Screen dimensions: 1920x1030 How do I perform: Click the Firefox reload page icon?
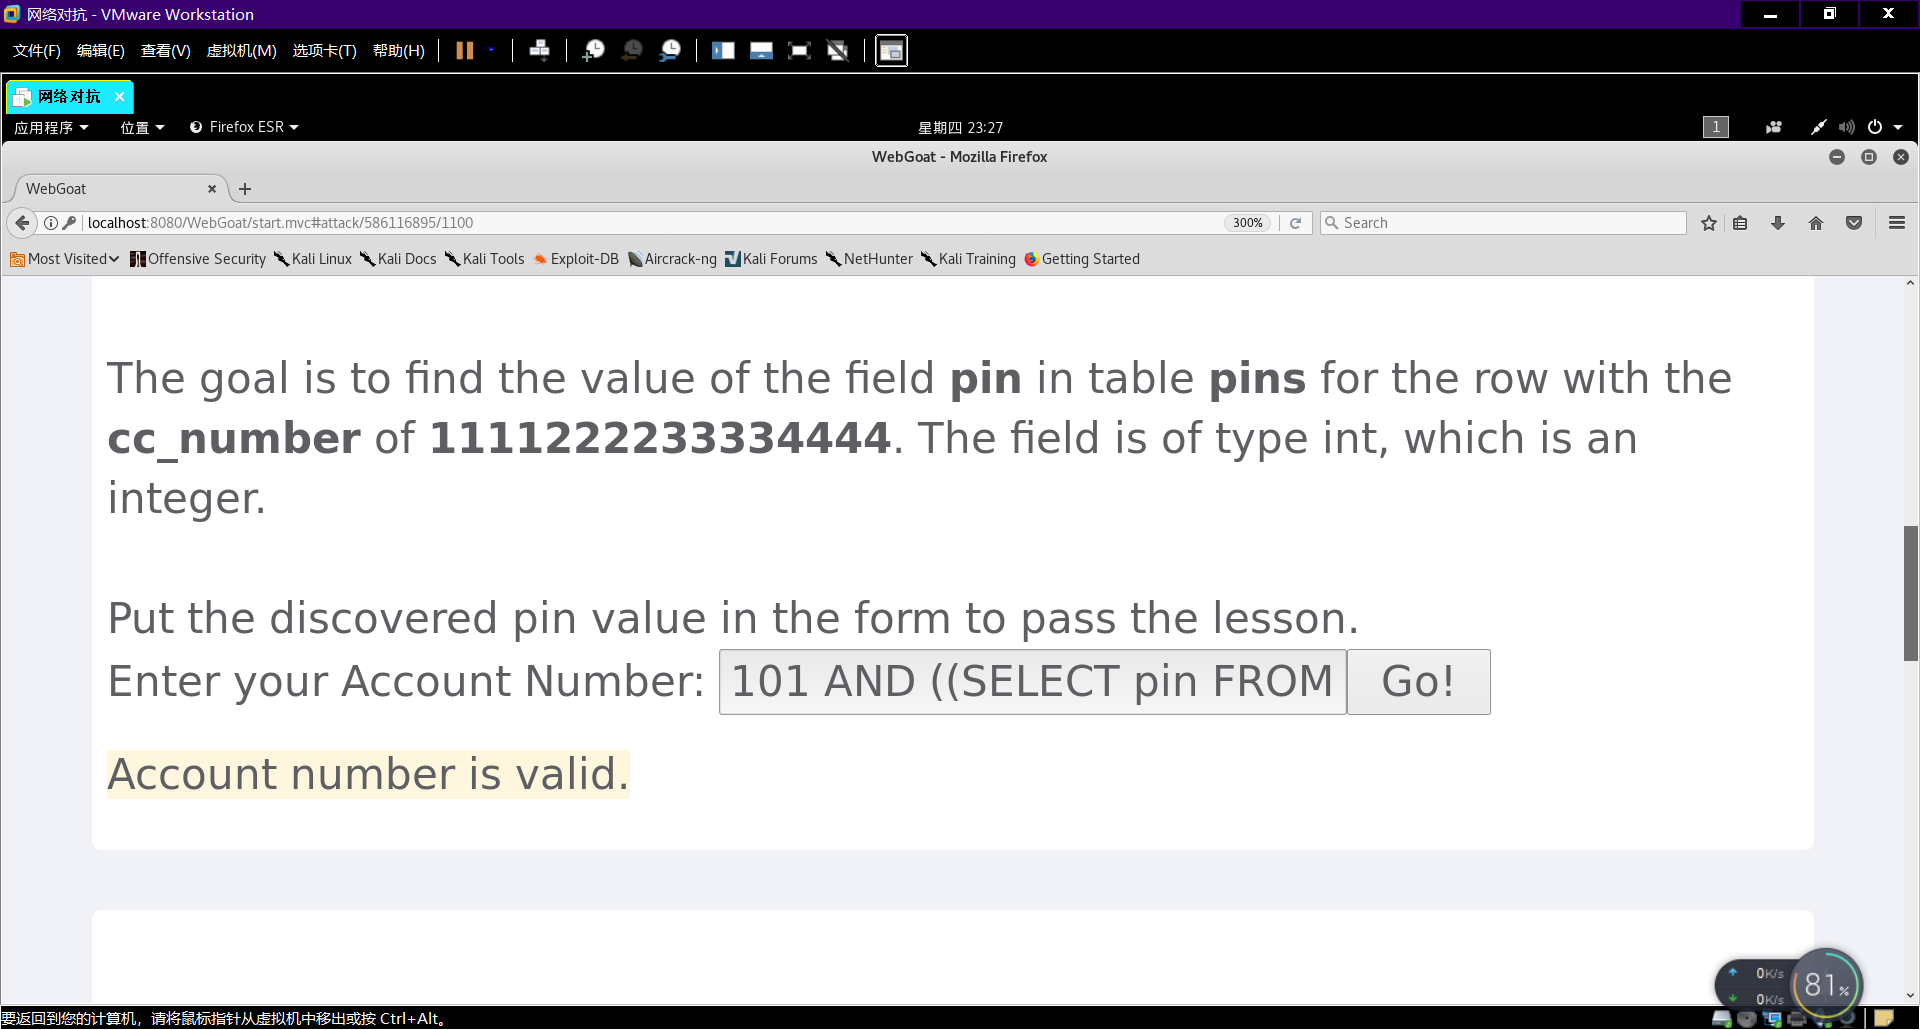click(x=1295, y=223)
